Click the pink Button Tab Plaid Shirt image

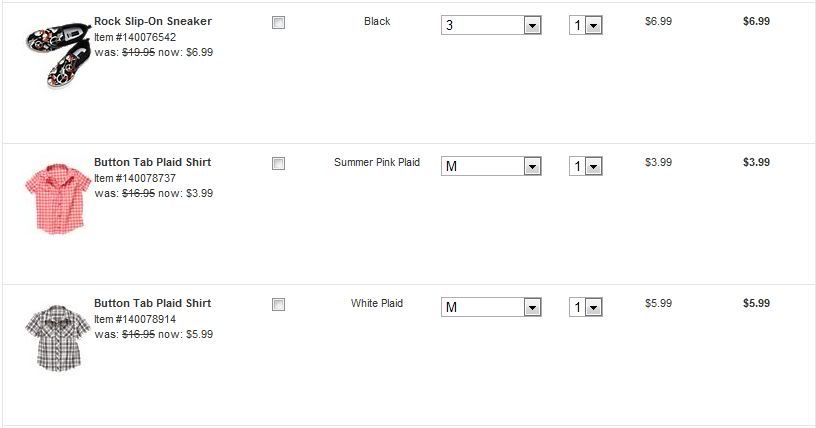(56, 195)
